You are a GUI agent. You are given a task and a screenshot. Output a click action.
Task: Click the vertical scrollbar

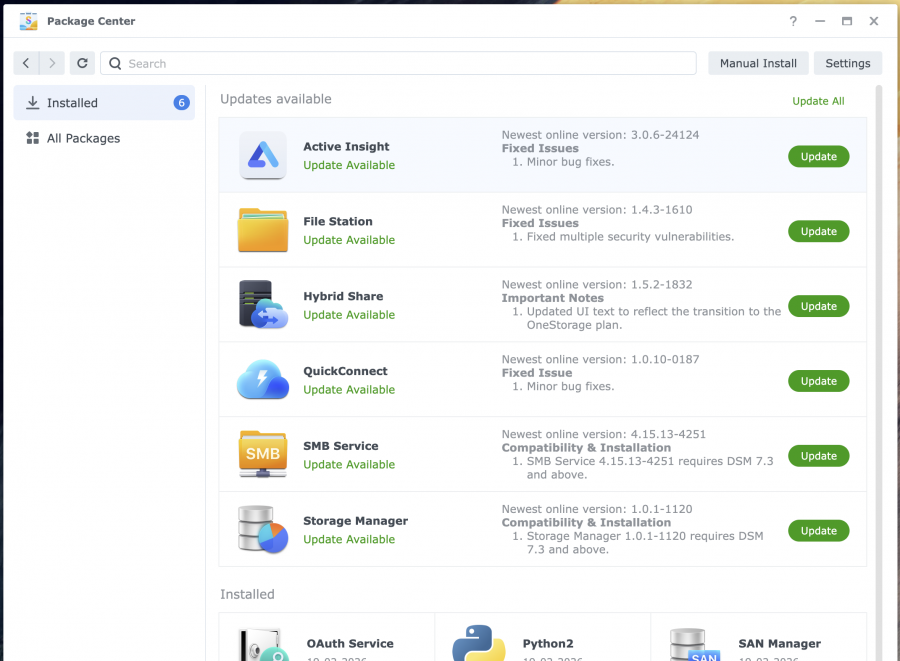tap(878, 373)
